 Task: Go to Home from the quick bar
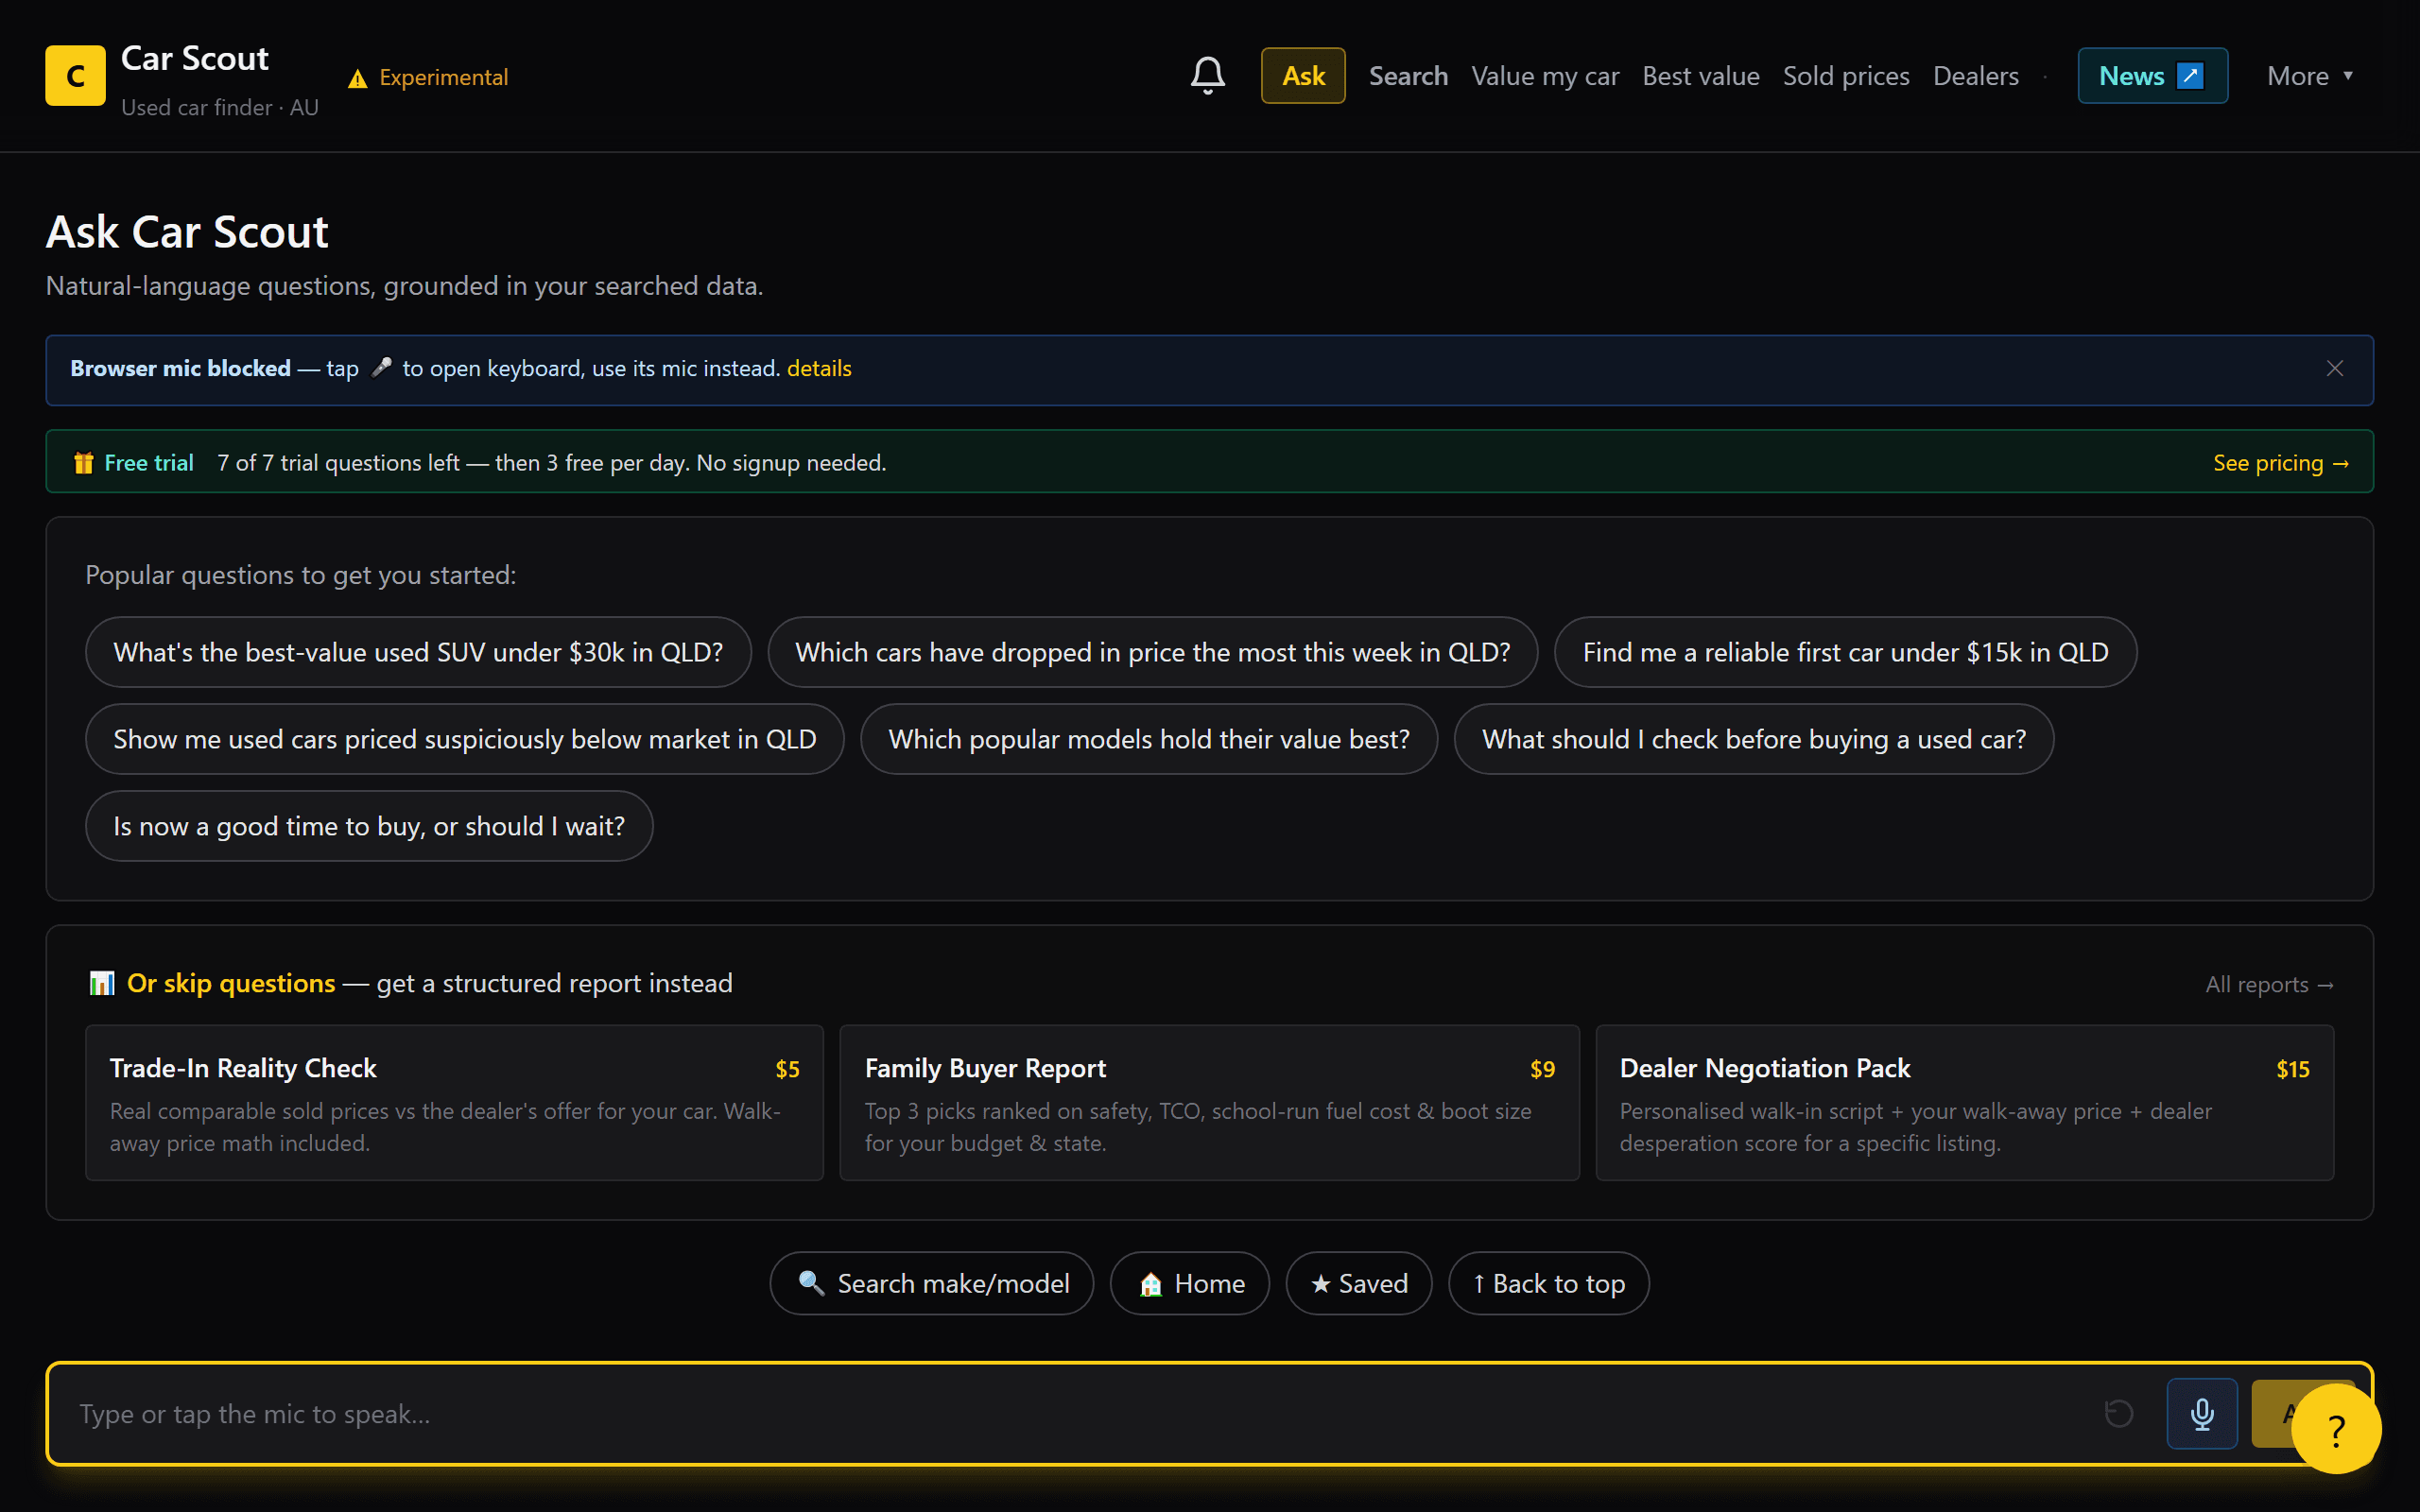(1190, 1283)
